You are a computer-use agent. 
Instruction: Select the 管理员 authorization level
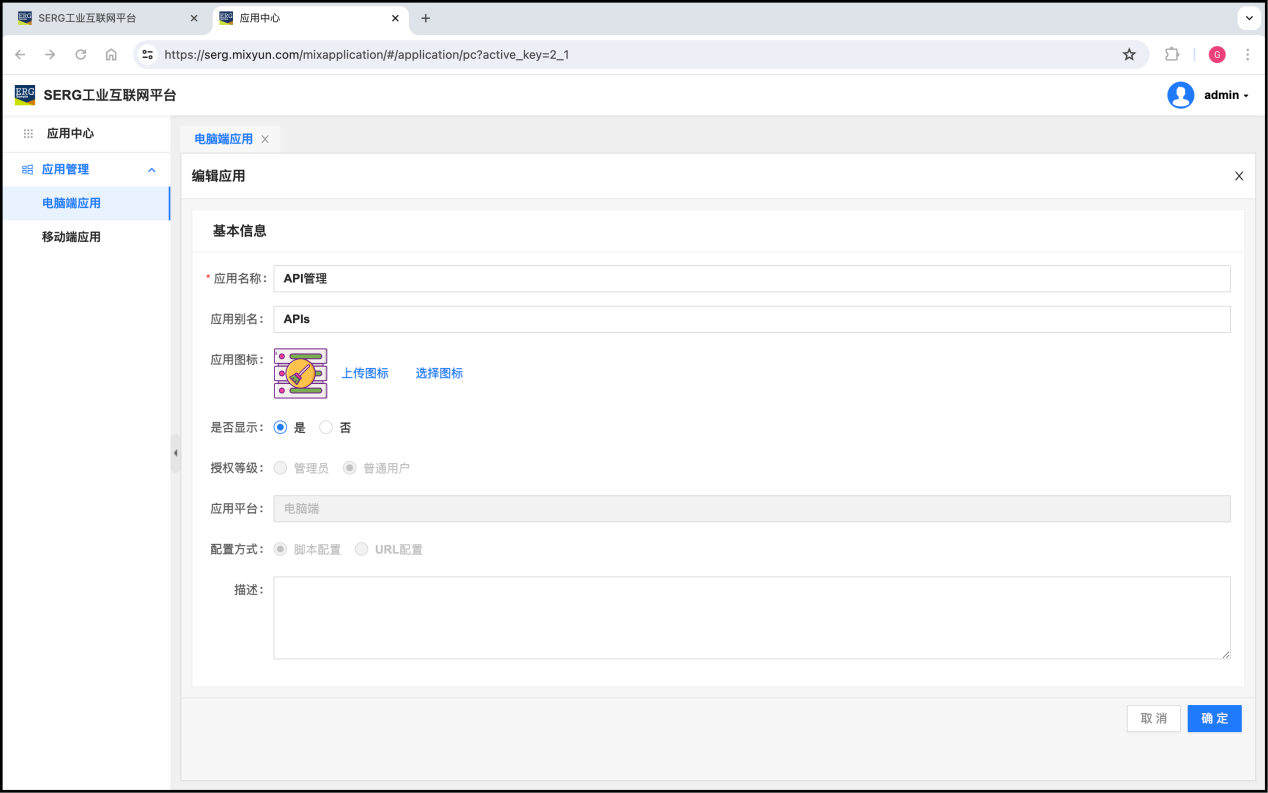[x=281, y=468]
